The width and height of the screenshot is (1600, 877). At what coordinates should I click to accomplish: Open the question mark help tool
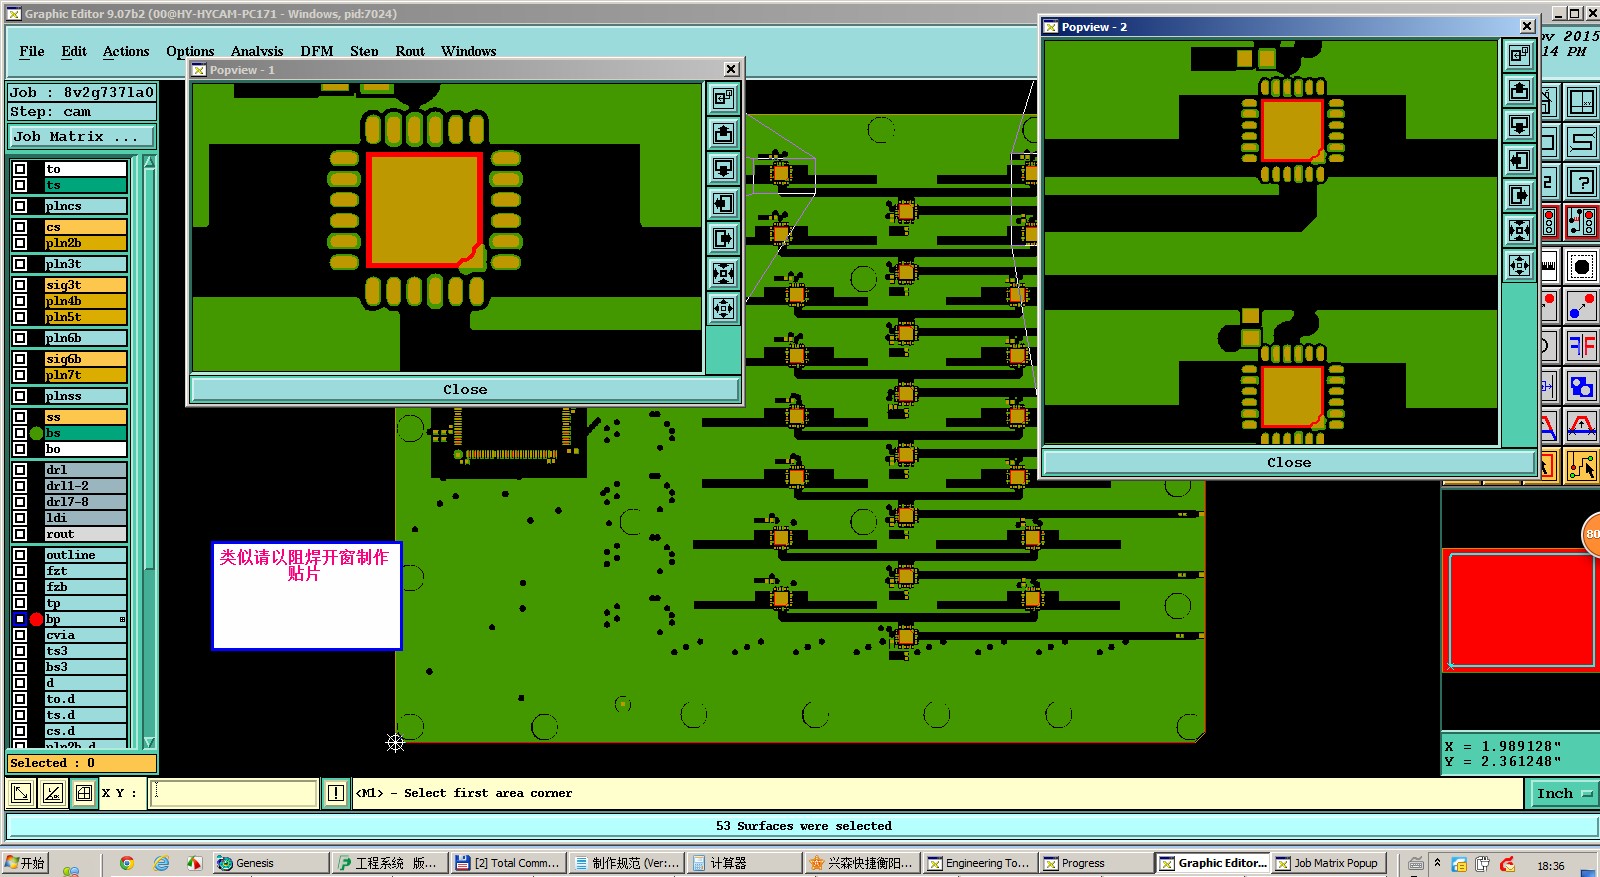(x=1582, y=183)
